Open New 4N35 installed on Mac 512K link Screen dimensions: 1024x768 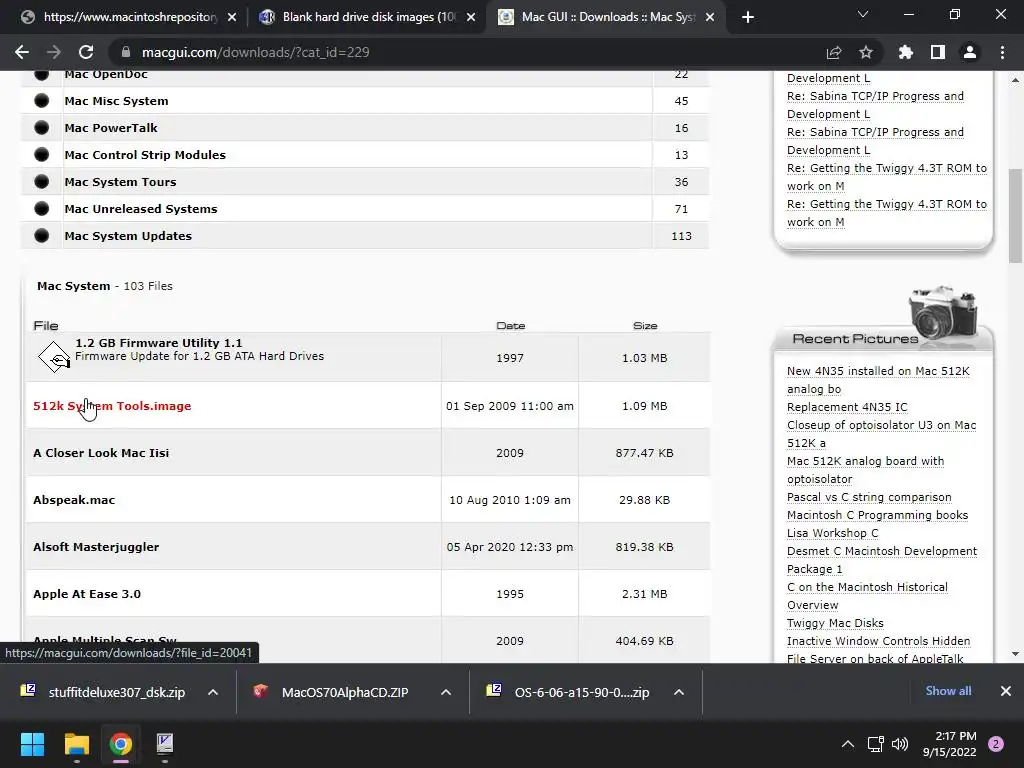point(878,380)
